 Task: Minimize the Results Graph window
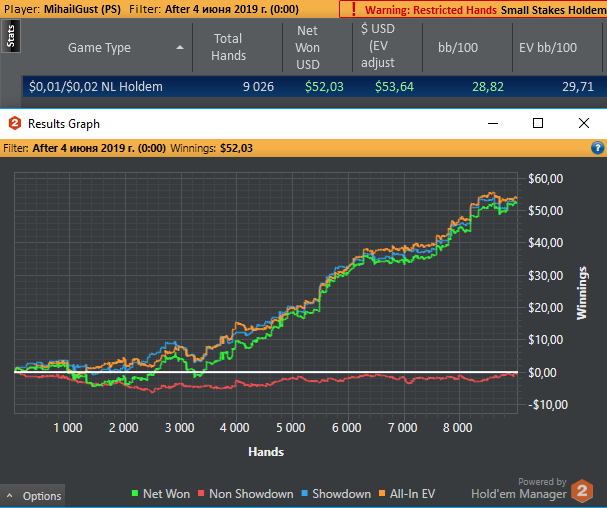click(492, 123)
